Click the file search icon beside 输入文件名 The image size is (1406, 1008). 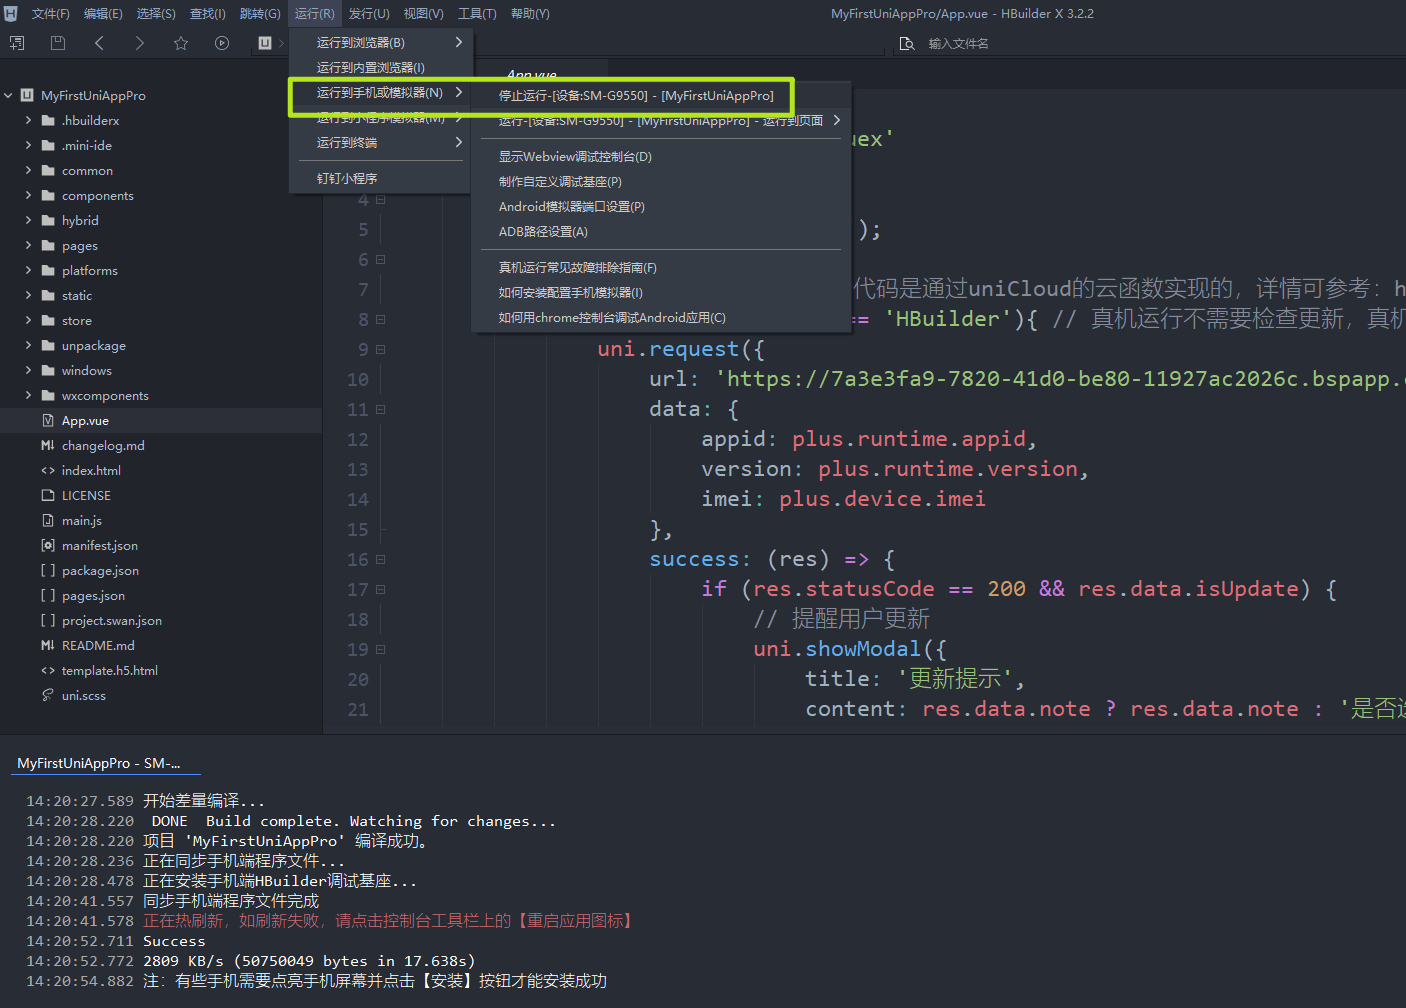(907, 44)
